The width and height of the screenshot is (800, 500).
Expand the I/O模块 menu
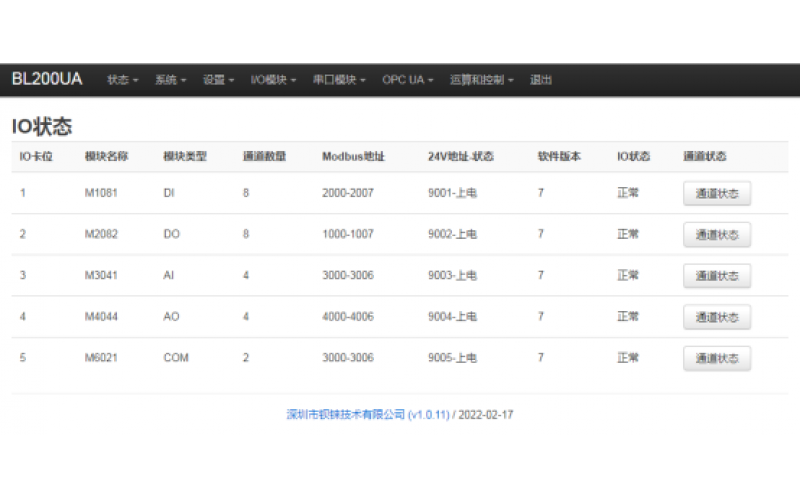coord(273,80)
